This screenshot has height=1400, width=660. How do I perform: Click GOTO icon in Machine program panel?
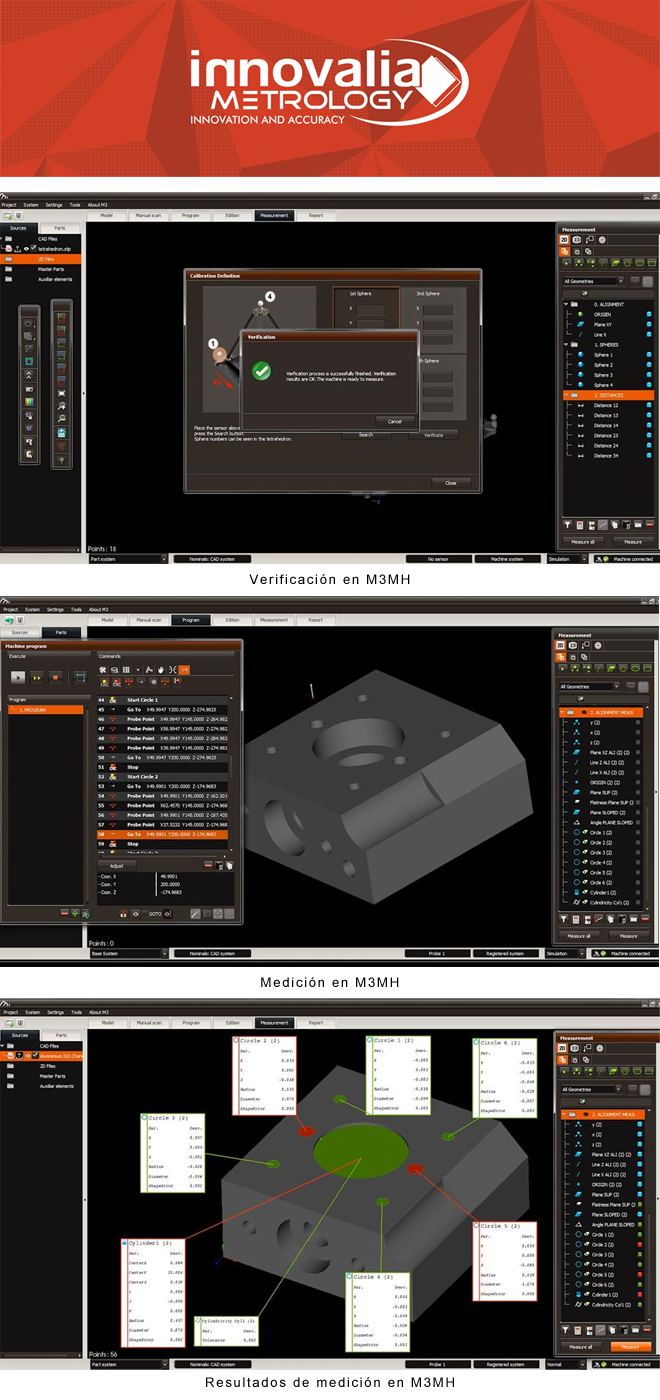pyautogui.click(x=155, y=914)
